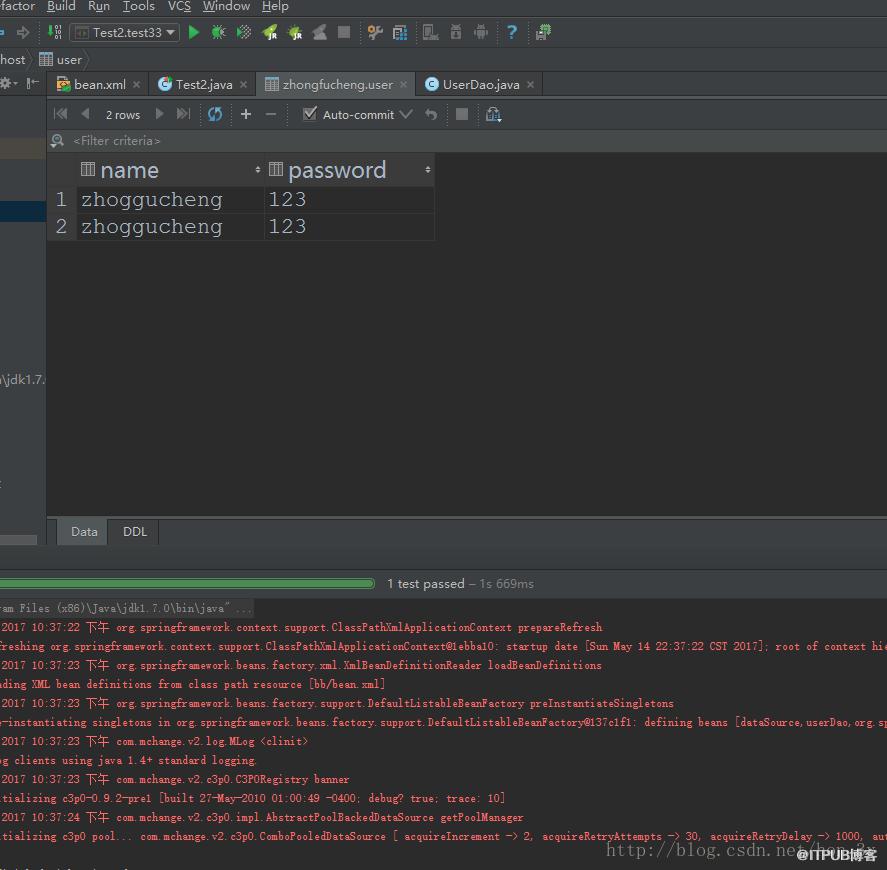This screenshot has width=887, height=870.
Task: Open the help question mark icon
Action: pos(512,32)
